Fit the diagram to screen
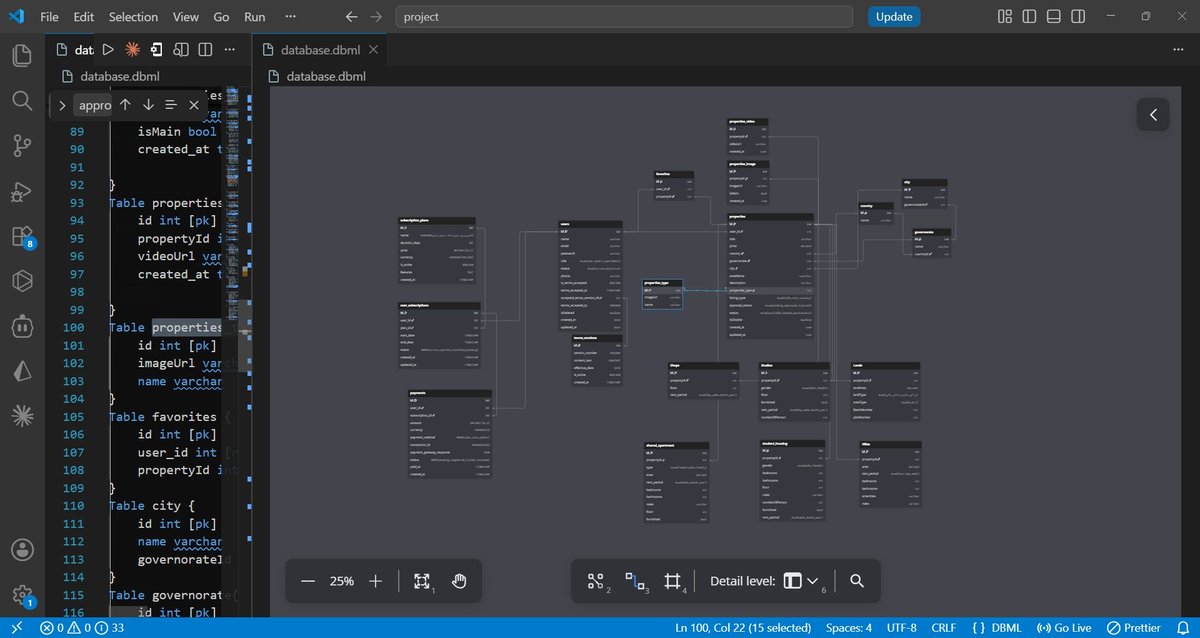 click(x=423, y=581)
